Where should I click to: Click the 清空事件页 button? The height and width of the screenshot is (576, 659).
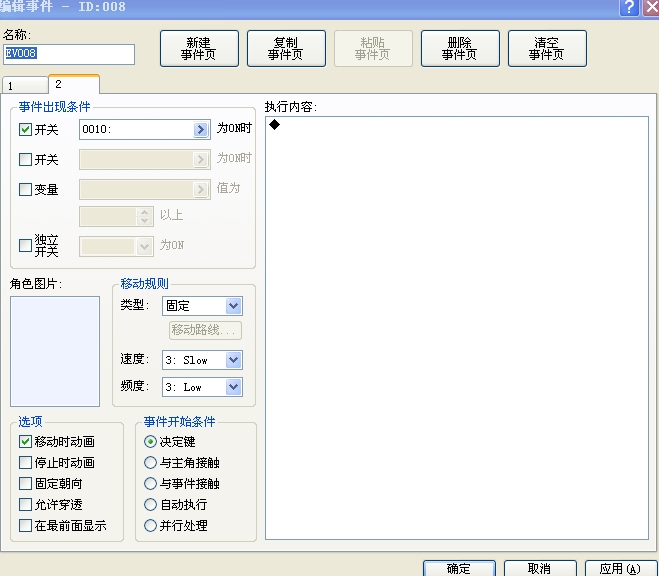pyautogui.click(x=547, y=48)
